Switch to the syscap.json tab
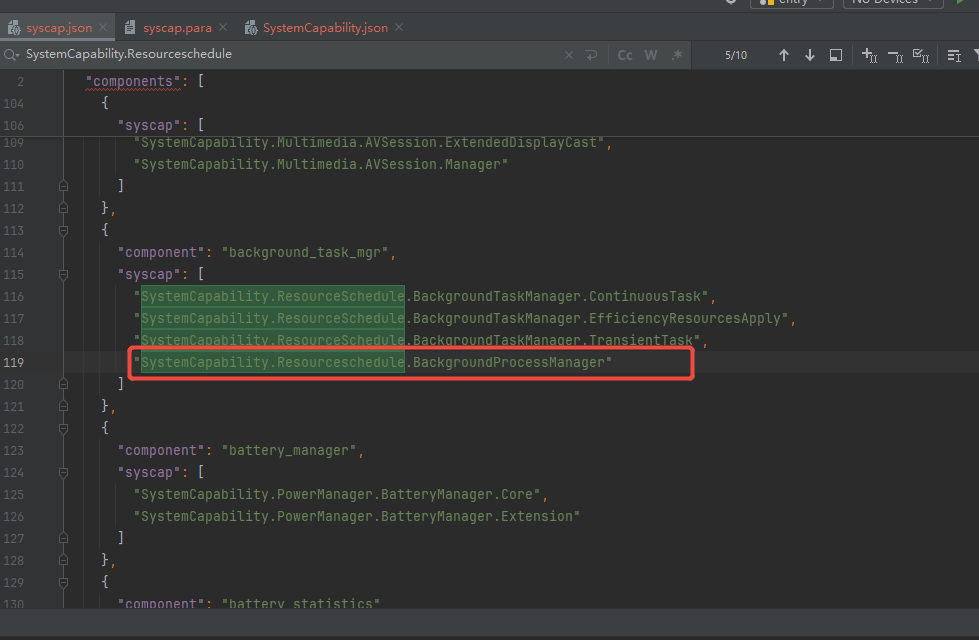This screenshot has height=640, width=979. coord(59,28)
